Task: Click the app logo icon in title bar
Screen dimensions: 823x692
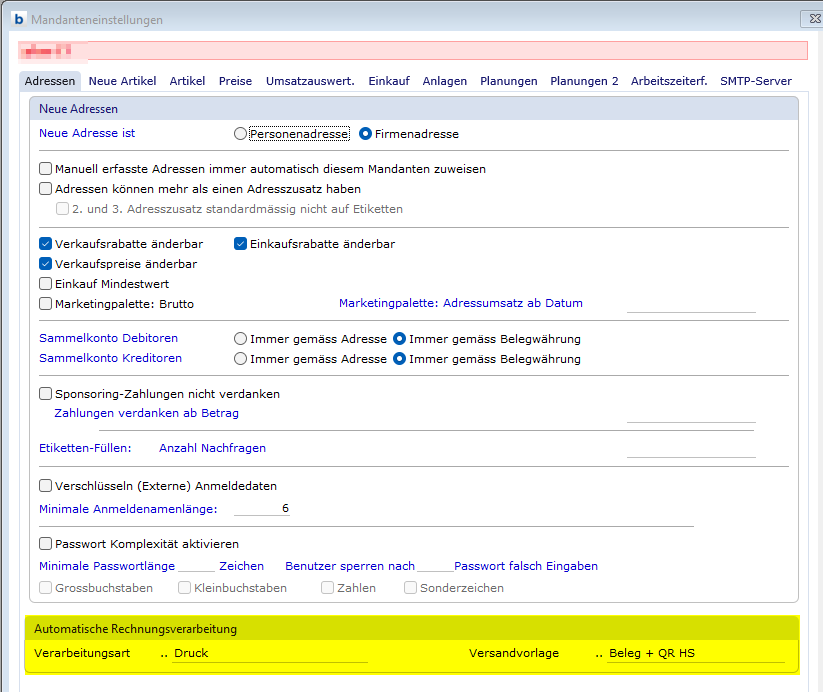Action: coord(18,19)
